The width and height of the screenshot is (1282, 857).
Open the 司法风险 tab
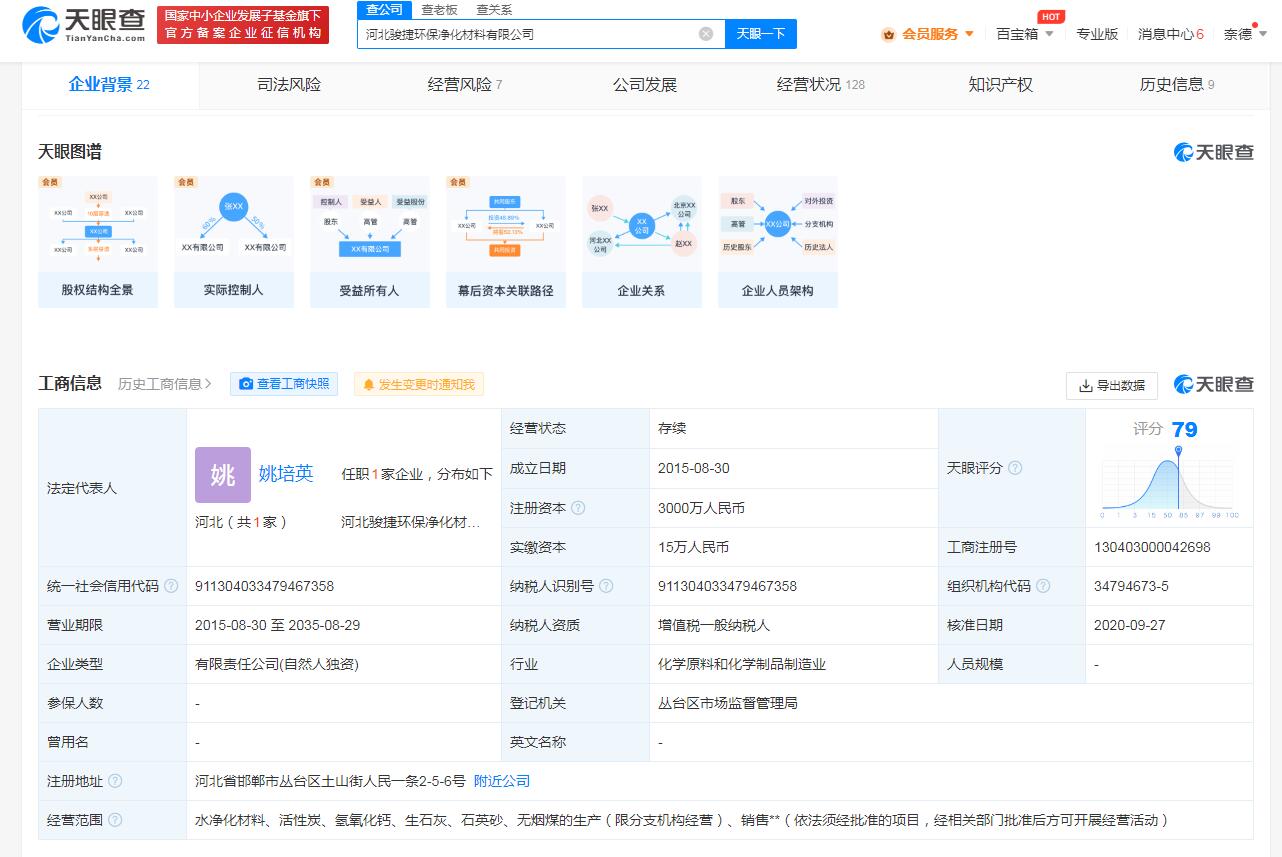point(289,85)
